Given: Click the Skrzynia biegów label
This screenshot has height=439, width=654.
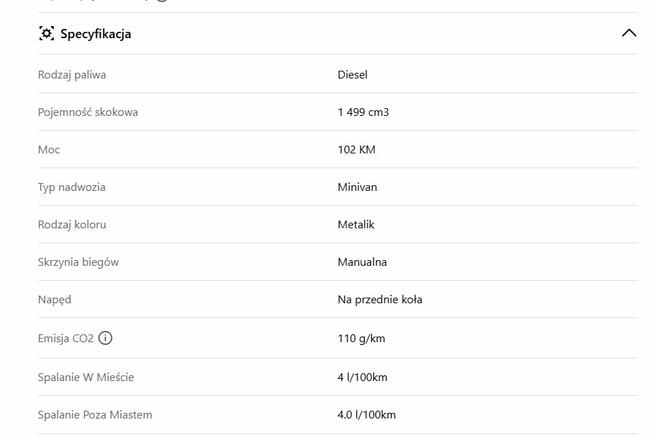Looking at the screenshot, I should 78,262.
